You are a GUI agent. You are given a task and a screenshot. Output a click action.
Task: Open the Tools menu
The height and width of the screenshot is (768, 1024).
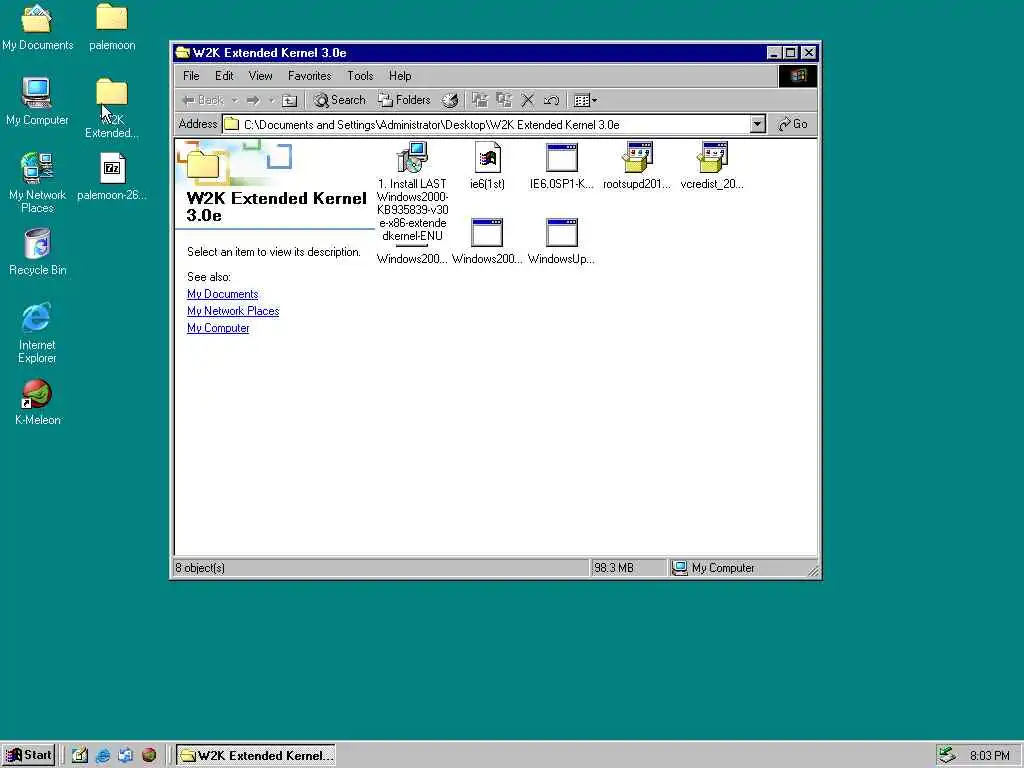tap(360, 76)
